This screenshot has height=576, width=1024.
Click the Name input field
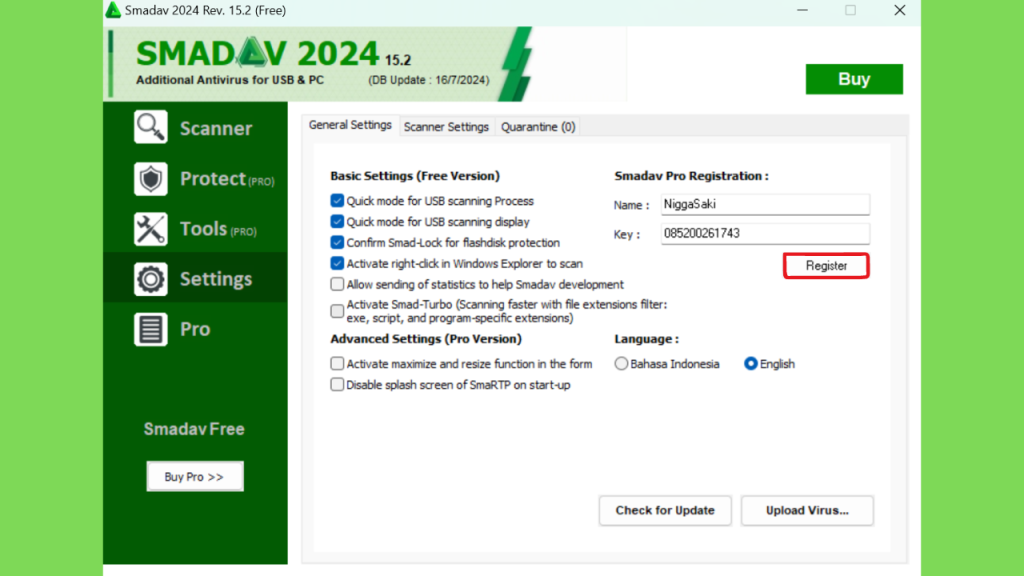click(765, 204)
